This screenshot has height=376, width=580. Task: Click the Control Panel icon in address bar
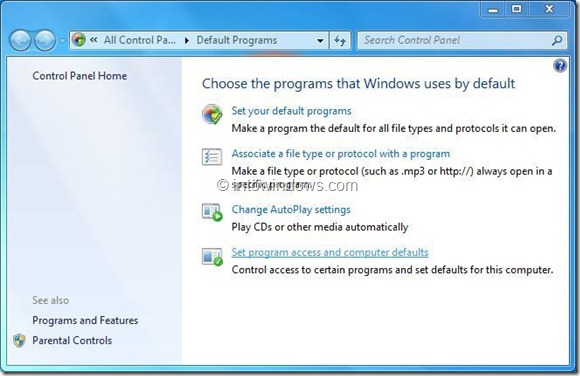pyautogui.click(x=79, y=40)
